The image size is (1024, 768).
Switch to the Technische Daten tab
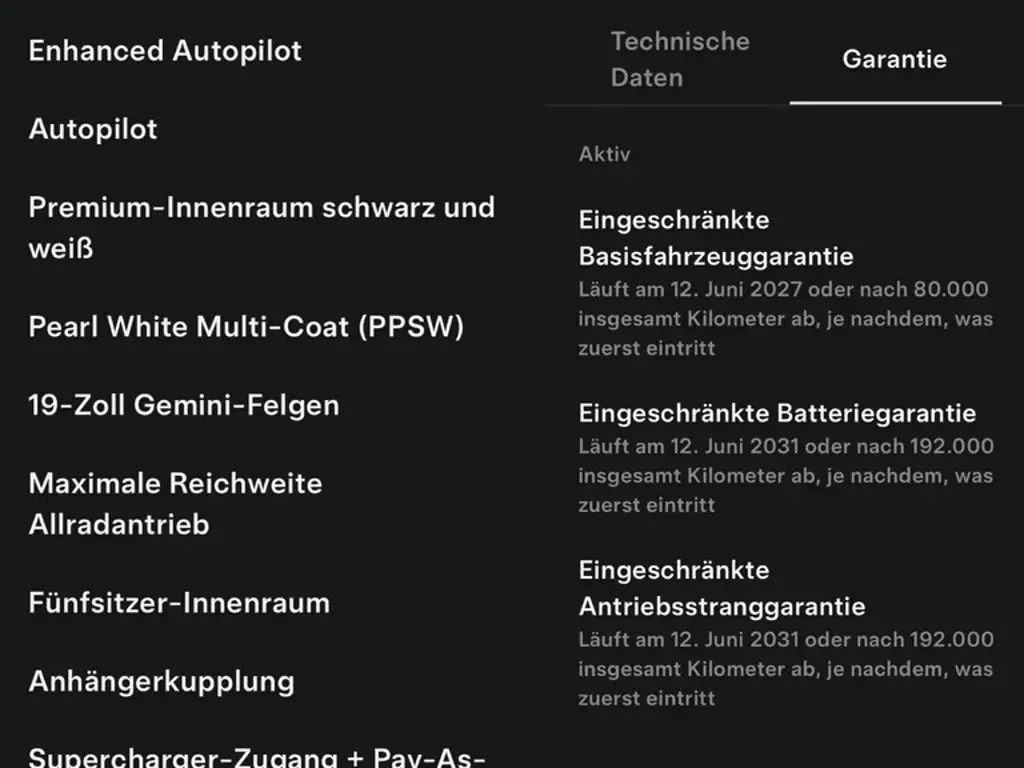(680, 59)
